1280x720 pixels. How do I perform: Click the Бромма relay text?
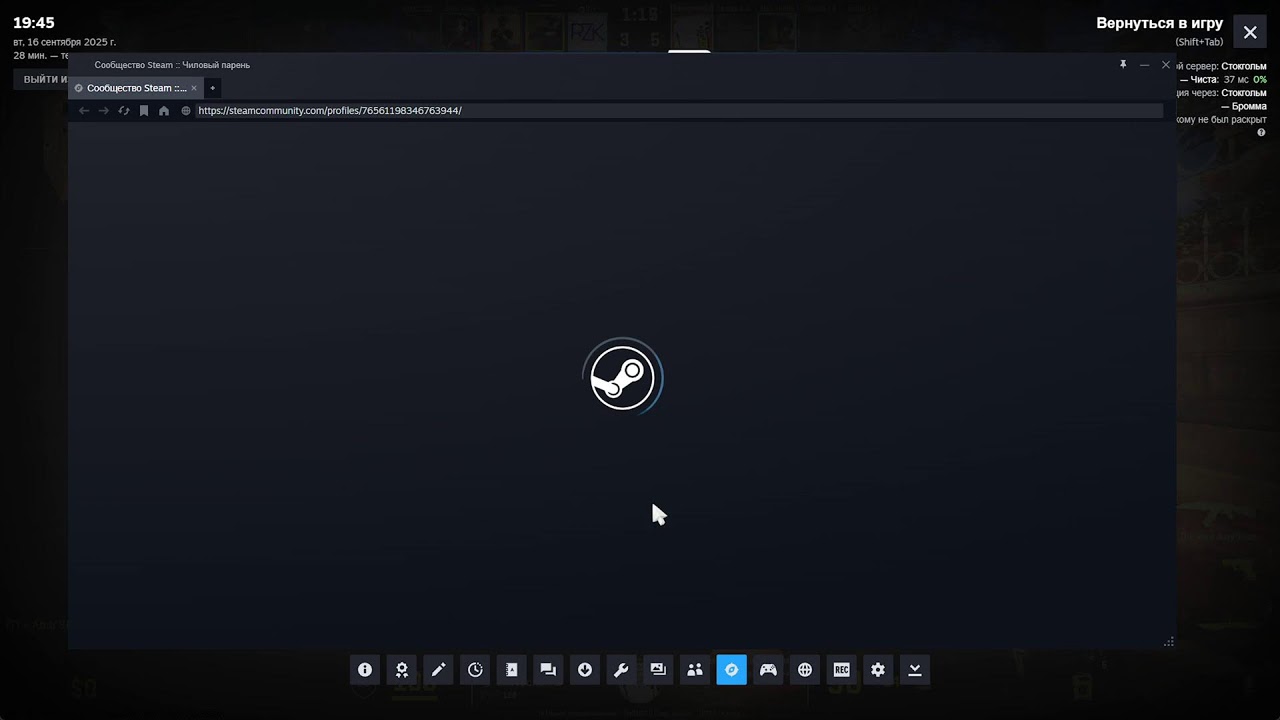[1249, 106]
